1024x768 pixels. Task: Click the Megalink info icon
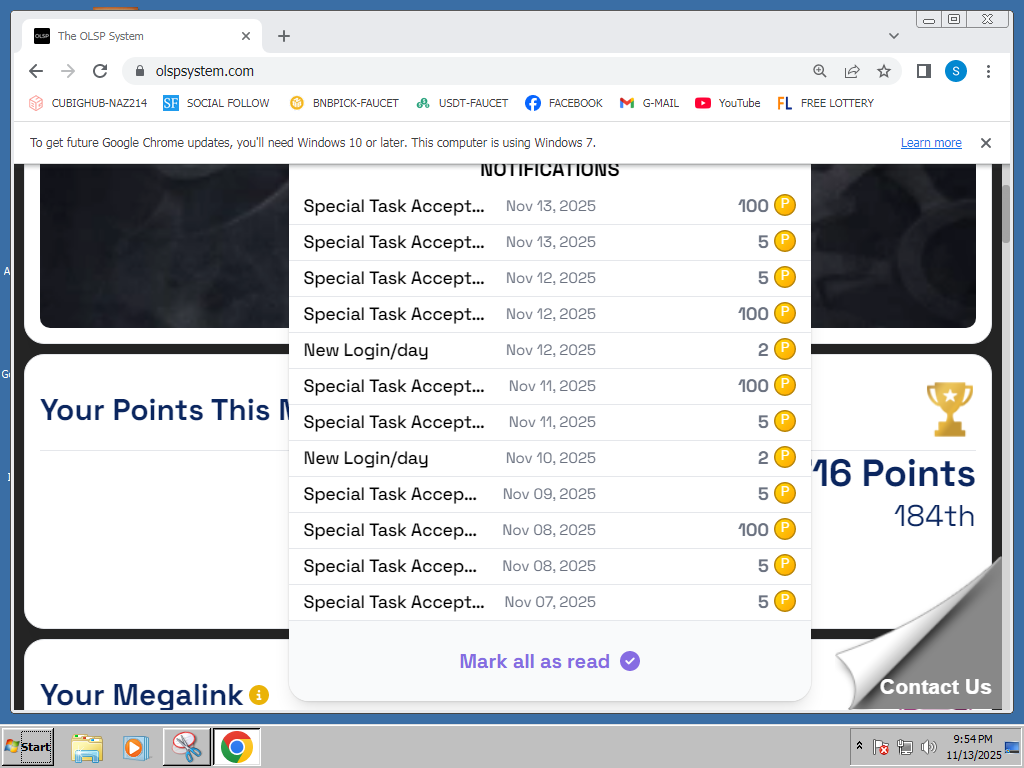(259, 694)
